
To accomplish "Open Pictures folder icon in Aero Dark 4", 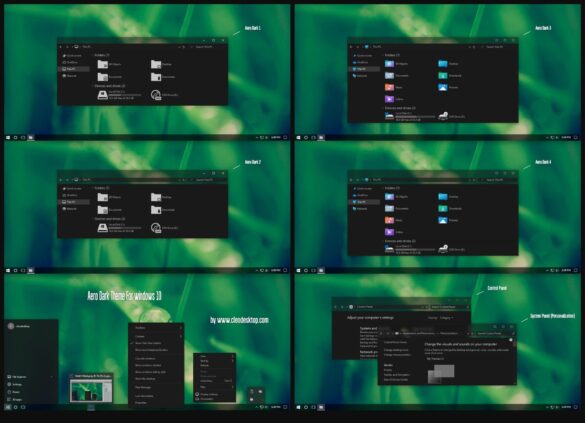I will tap(442, 220).
